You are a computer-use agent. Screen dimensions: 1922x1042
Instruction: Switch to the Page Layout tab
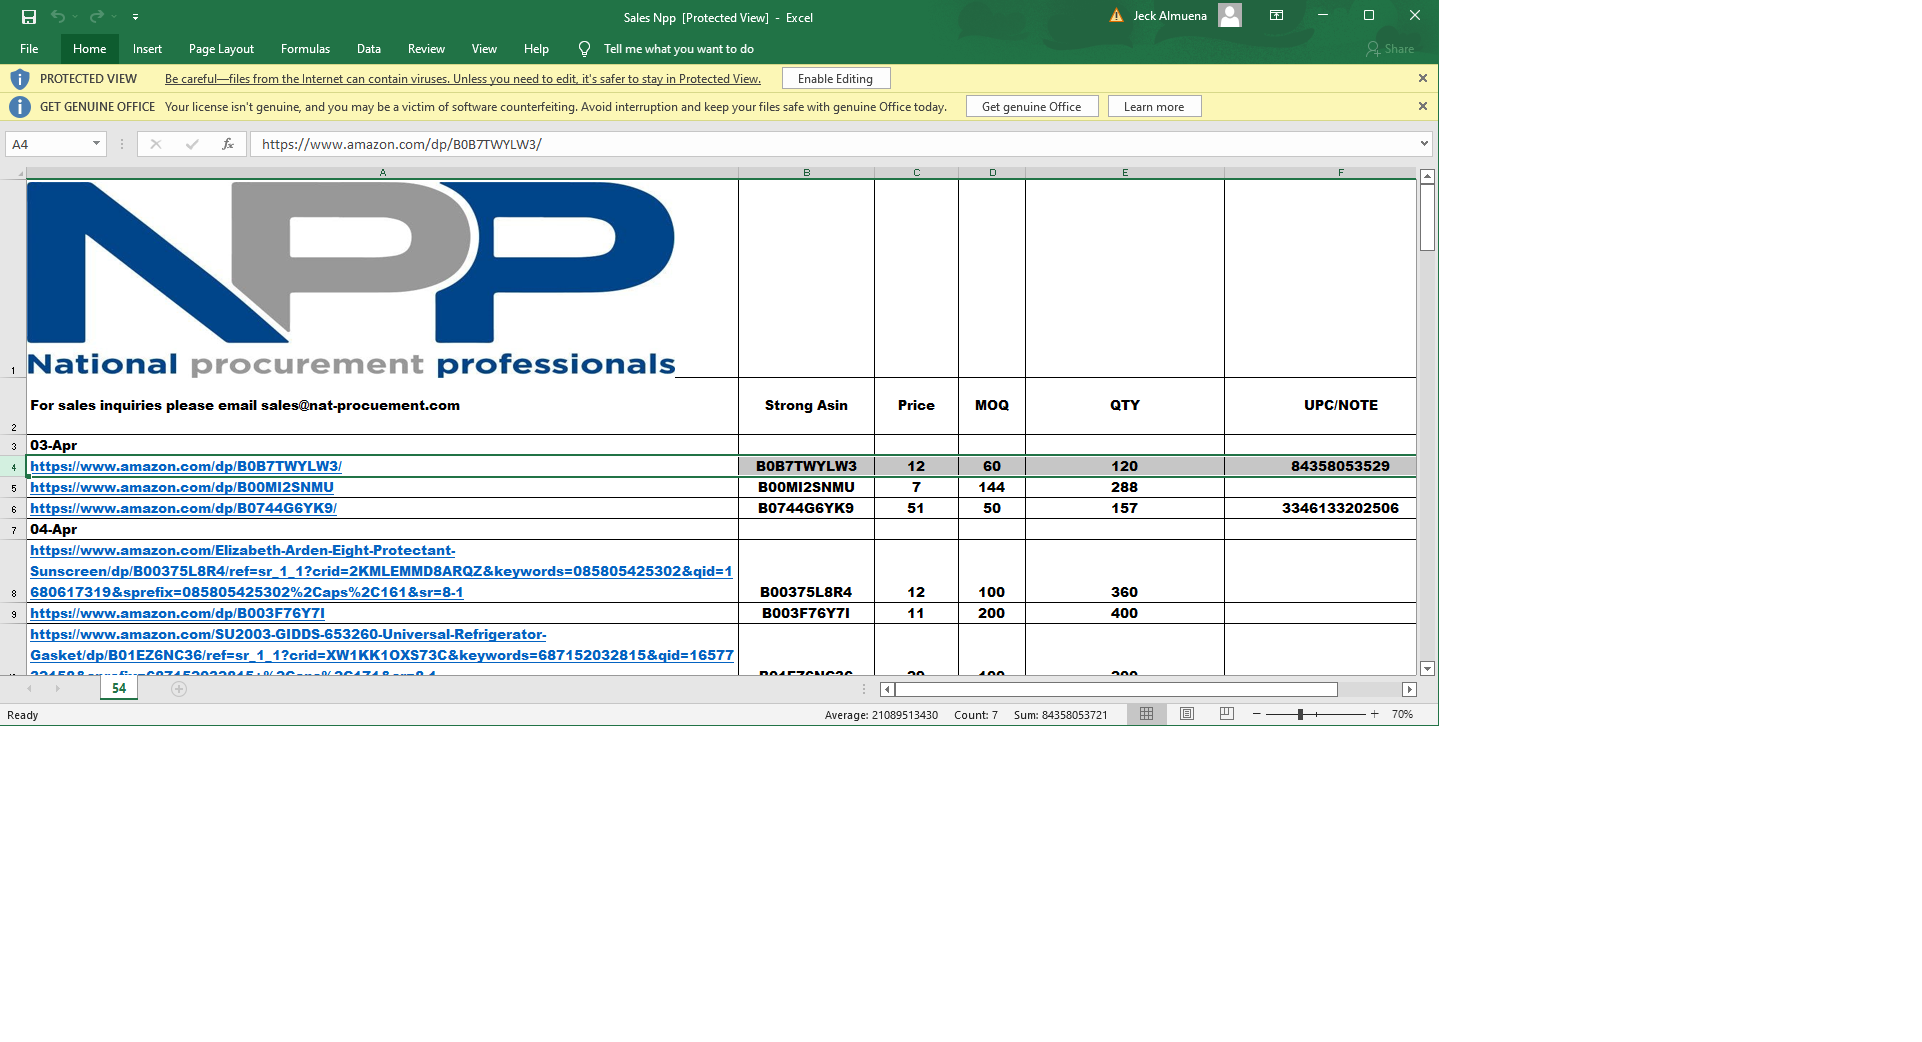click(x=221, y=49)
